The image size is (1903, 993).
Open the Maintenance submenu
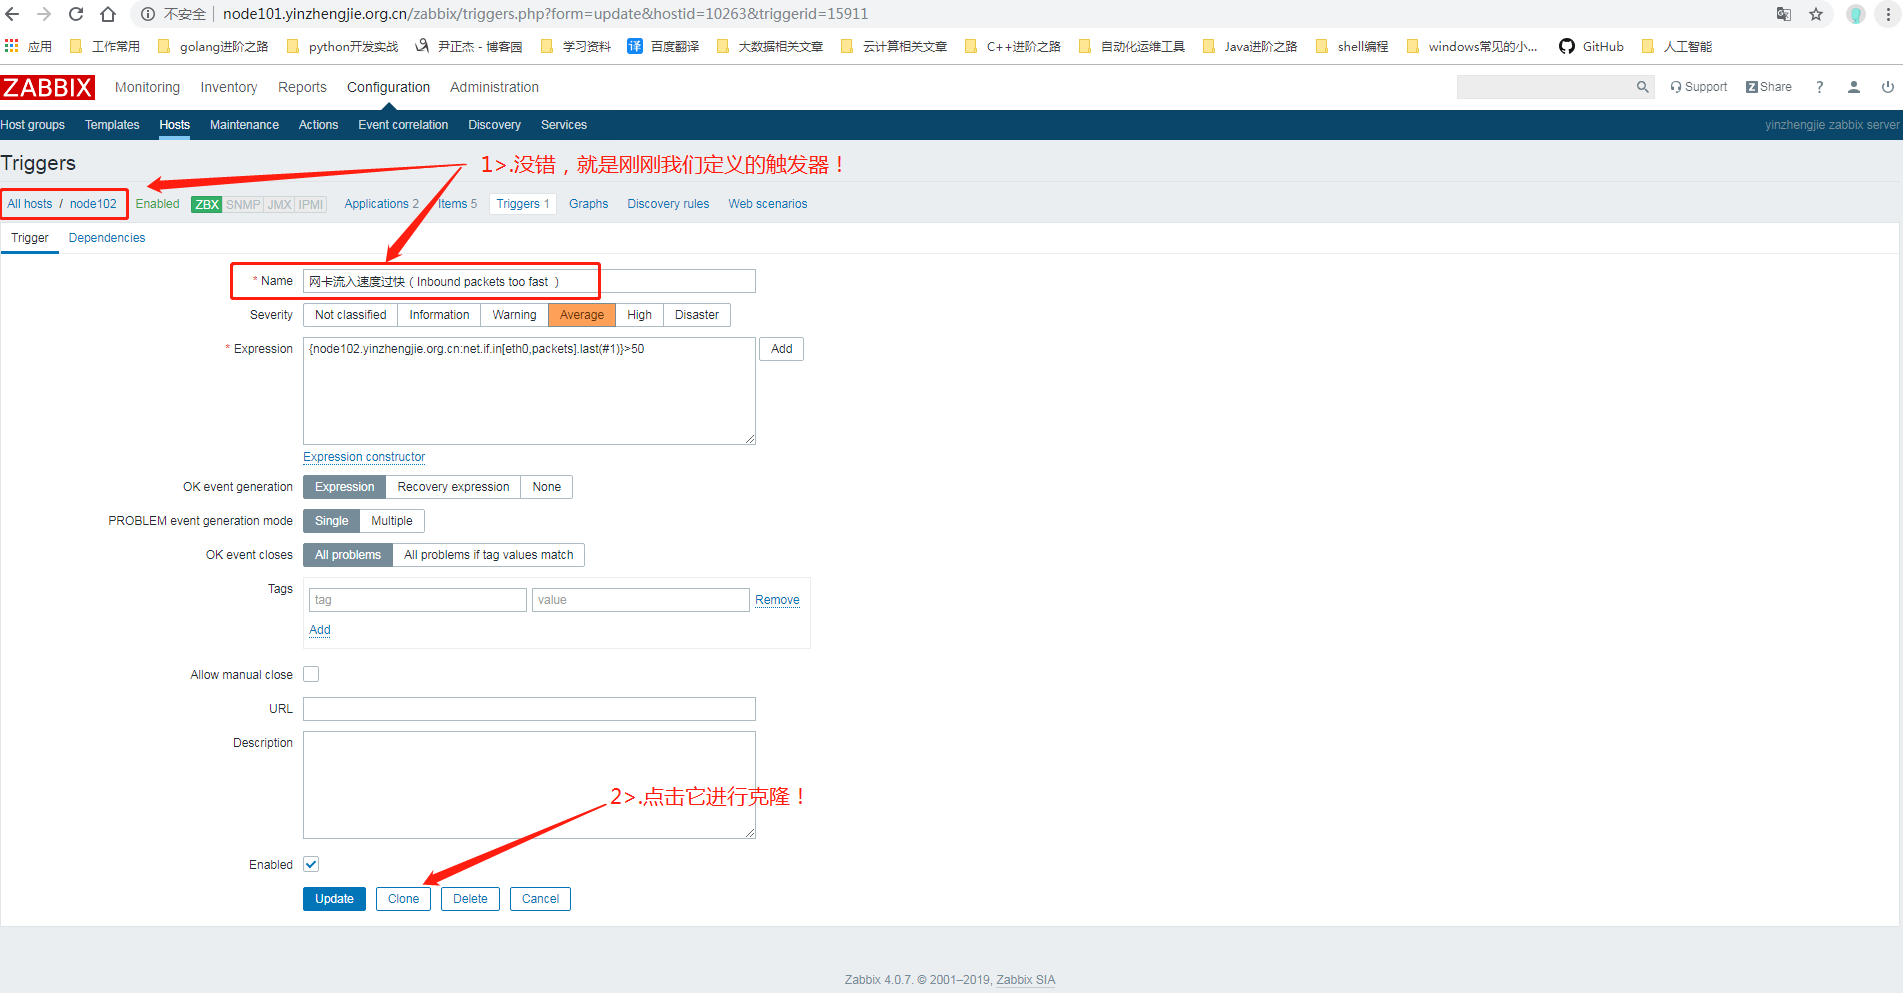coord(244,125)
